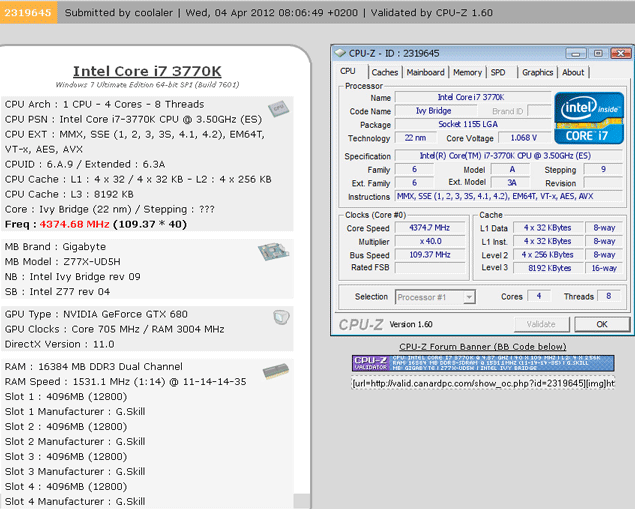The height and width of the screenshot is (509, 635).
Task: Click the CPU-Z Forum Banner link
Action: point(483,347)
